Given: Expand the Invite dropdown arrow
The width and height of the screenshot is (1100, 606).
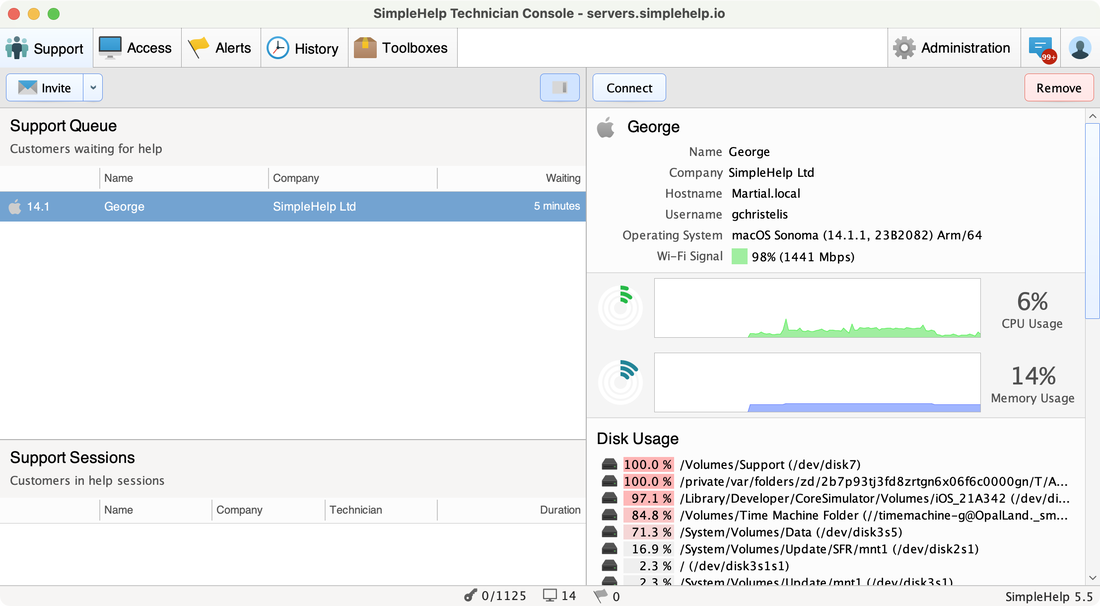Looking at the screenshot, I should (93, 88).
